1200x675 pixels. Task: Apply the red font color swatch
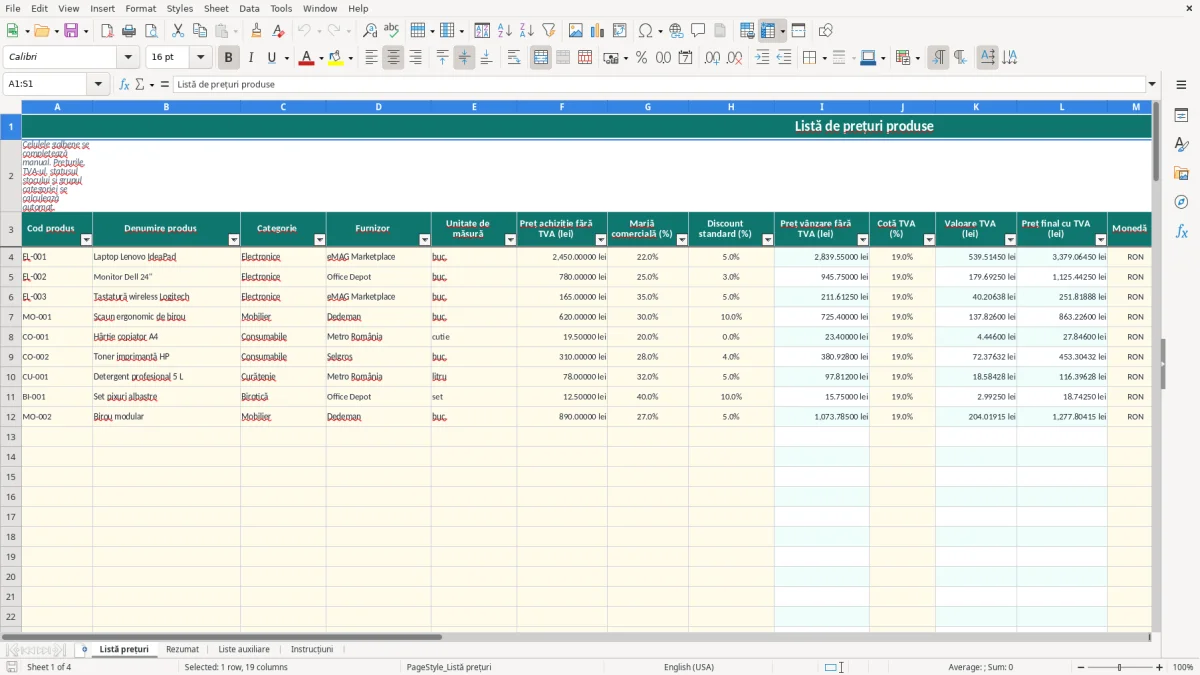tap(306, 58)
